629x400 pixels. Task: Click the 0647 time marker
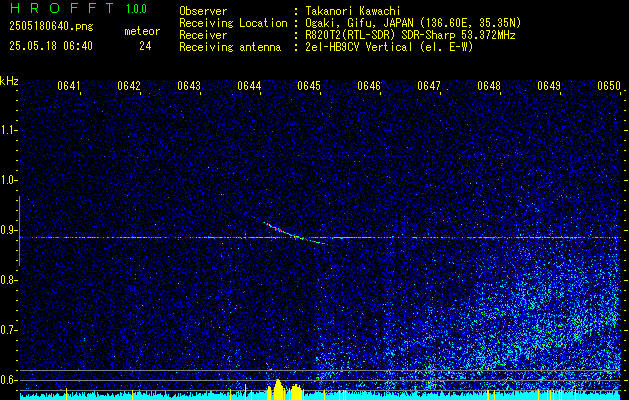429,86
